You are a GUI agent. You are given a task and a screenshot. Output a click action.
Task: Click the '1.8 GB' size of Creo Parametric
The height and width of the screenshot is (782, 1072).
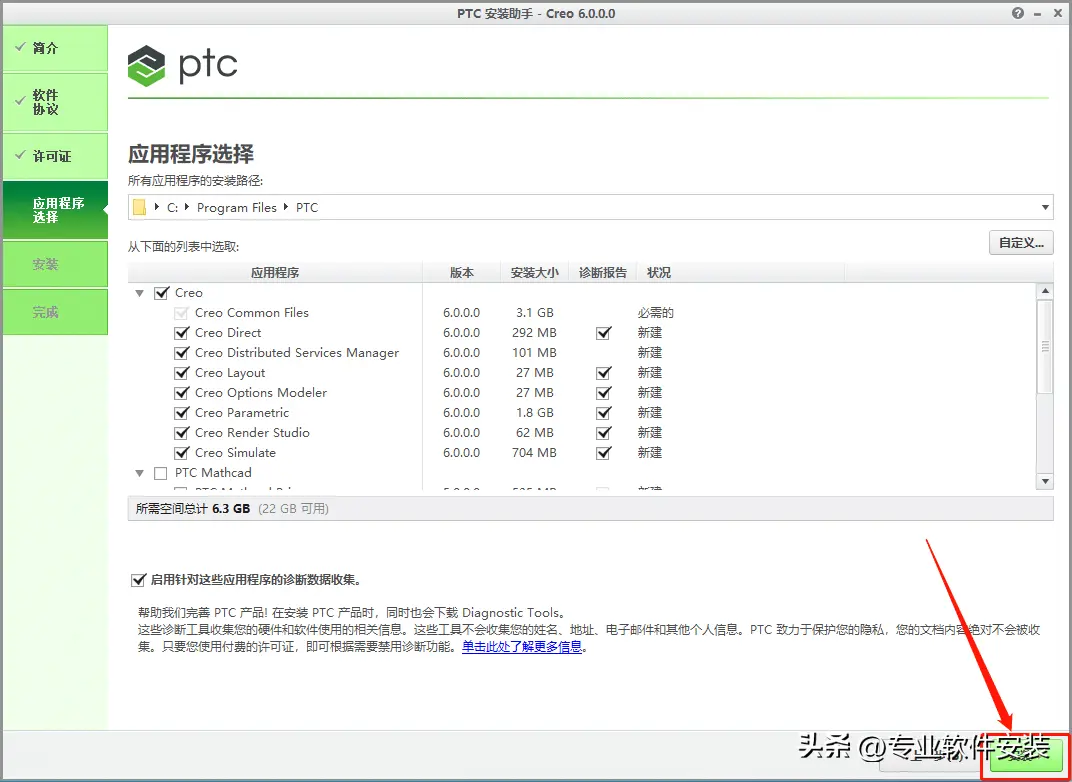[x=535, y=413]
